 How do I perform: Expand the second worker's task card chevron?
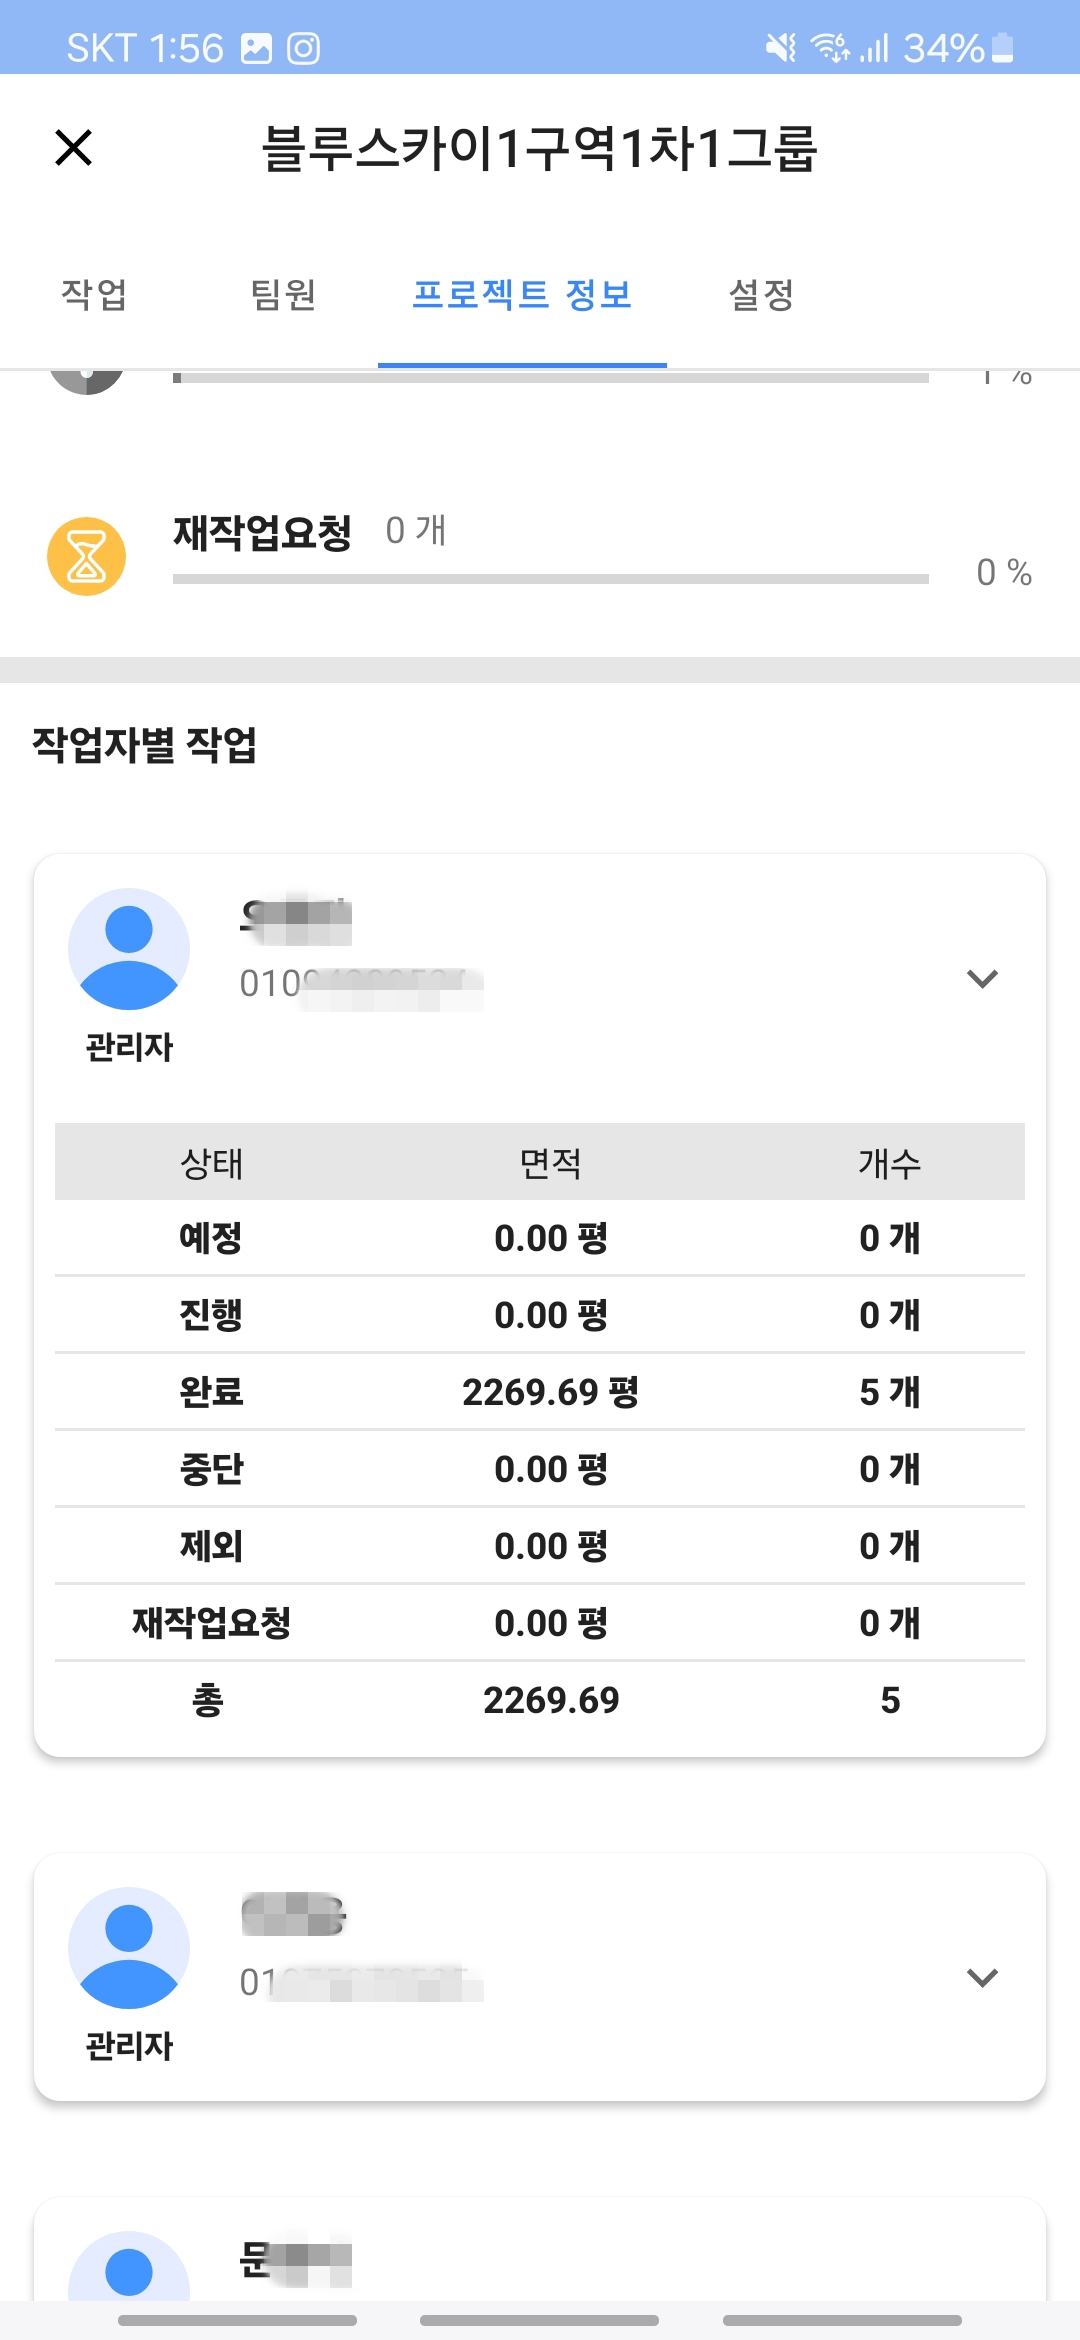coord(982,1977)
